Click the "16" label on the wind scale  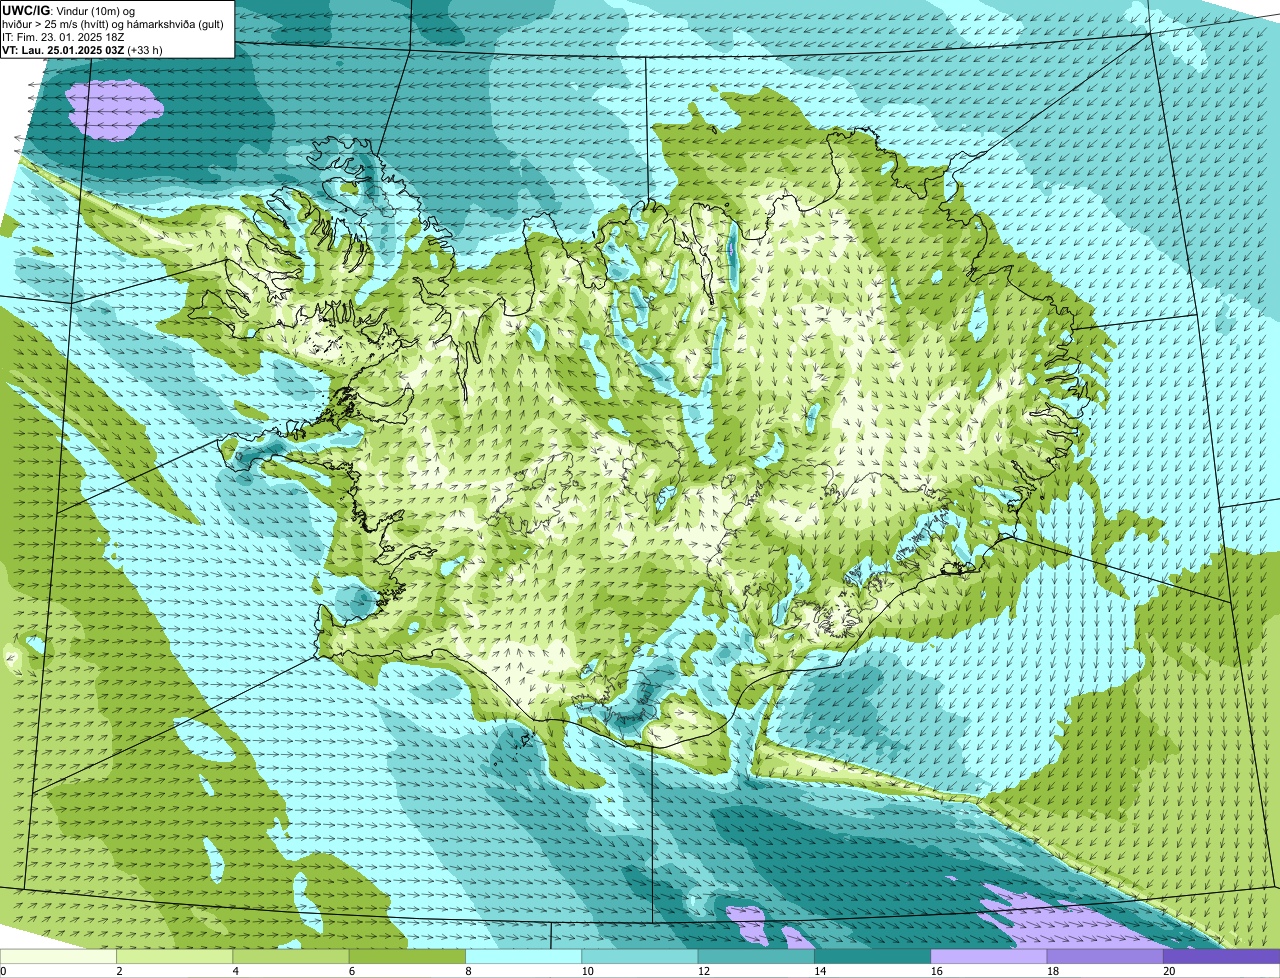pyautogui.click(x=936, y=971)
